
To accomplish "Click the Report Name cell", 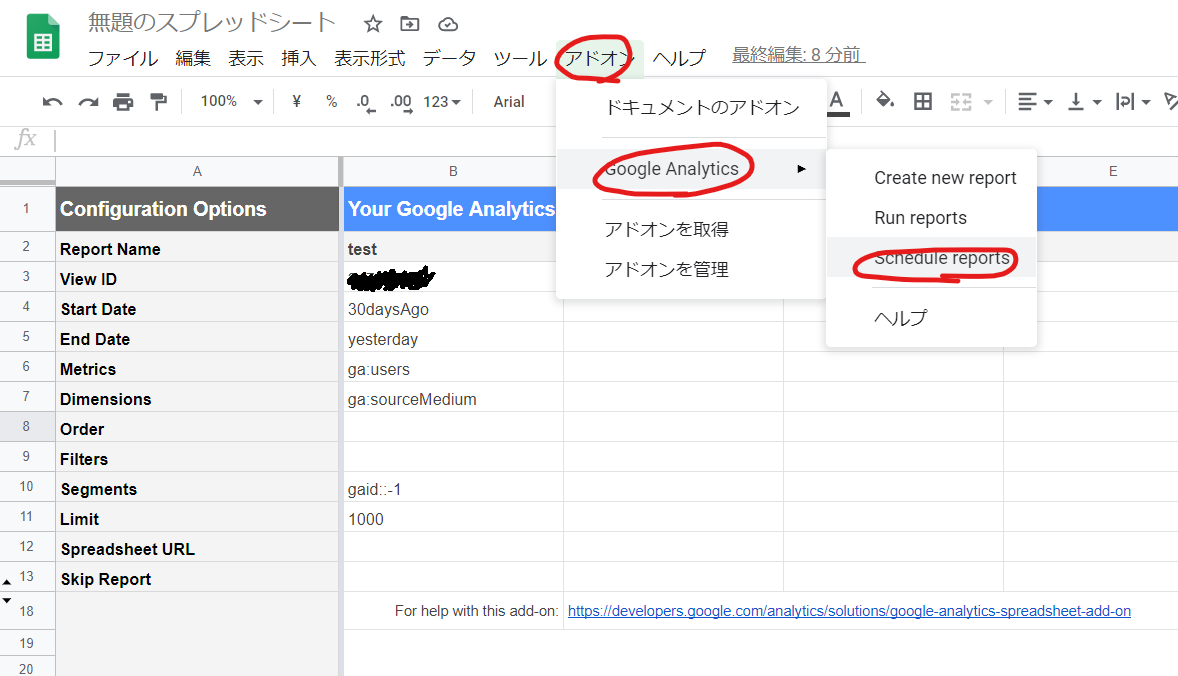I will 197,249.
